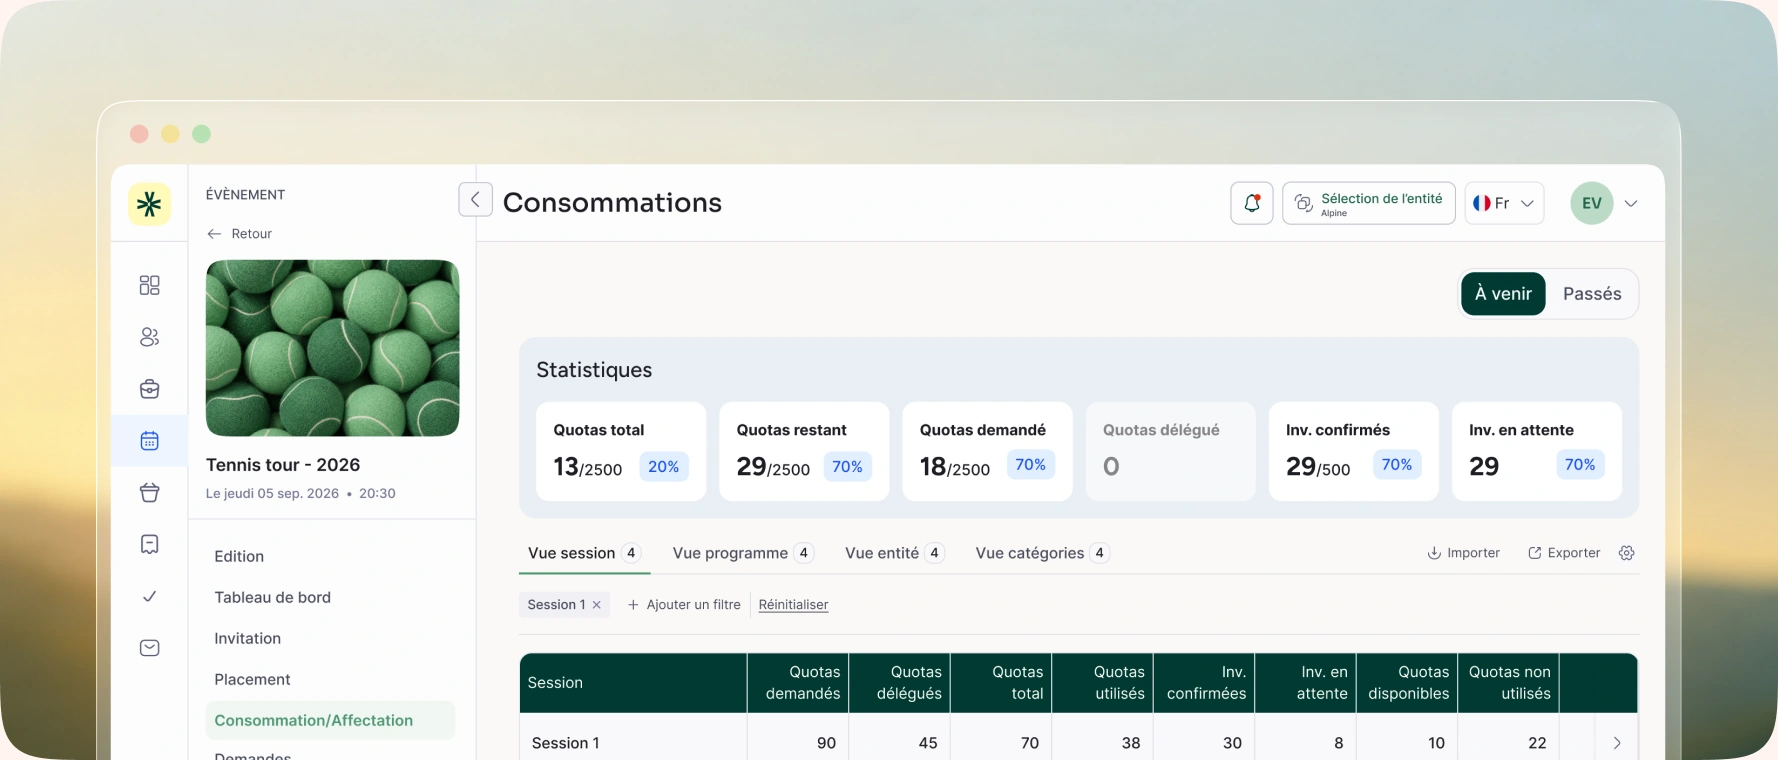Select the Vue session tab
The height and width of the screenshot is (760, 1778).
point(584,553)
